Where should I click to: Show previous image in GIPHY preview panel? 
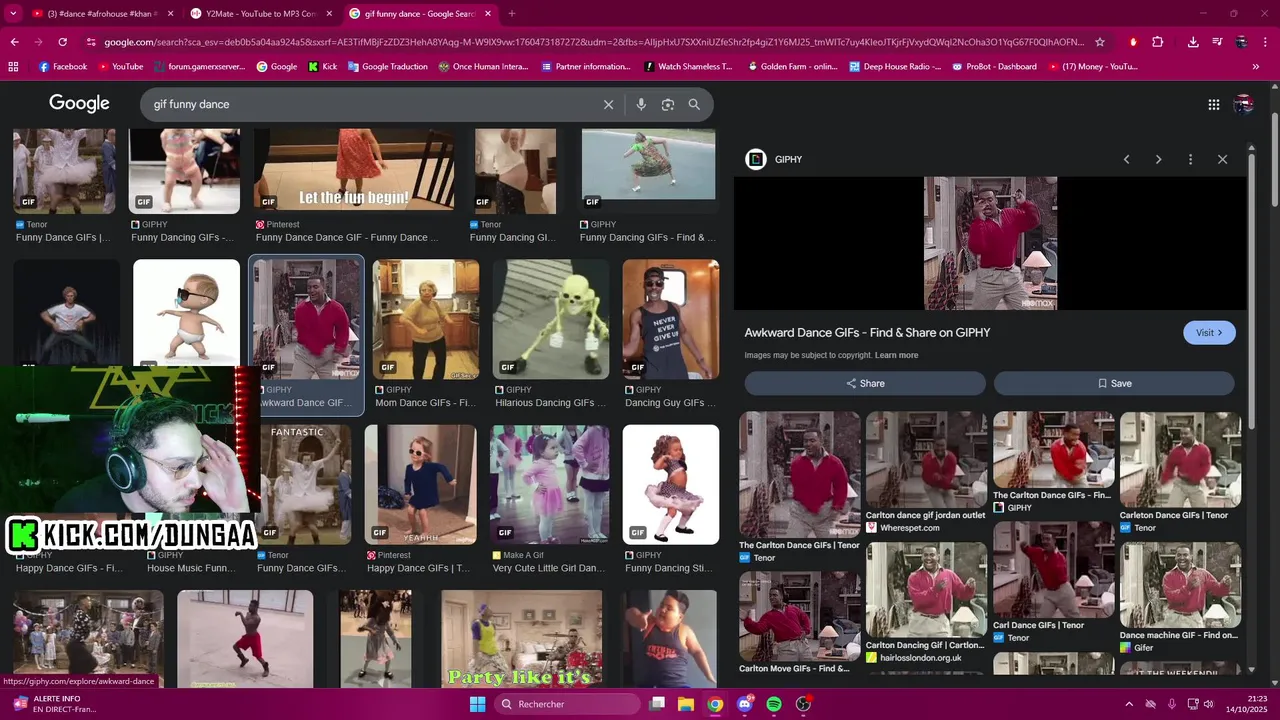click(x=1126, y=159)
